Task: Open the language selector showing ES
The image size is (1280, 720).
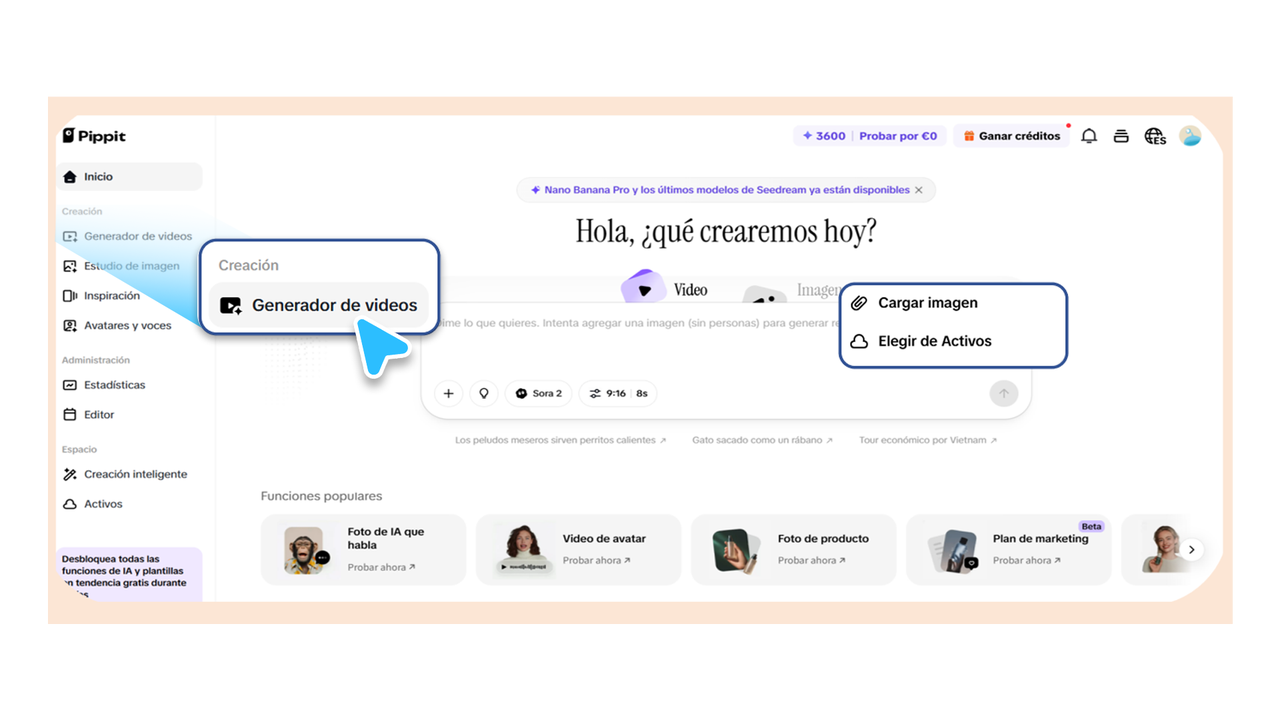Action: pos(1155,135)
